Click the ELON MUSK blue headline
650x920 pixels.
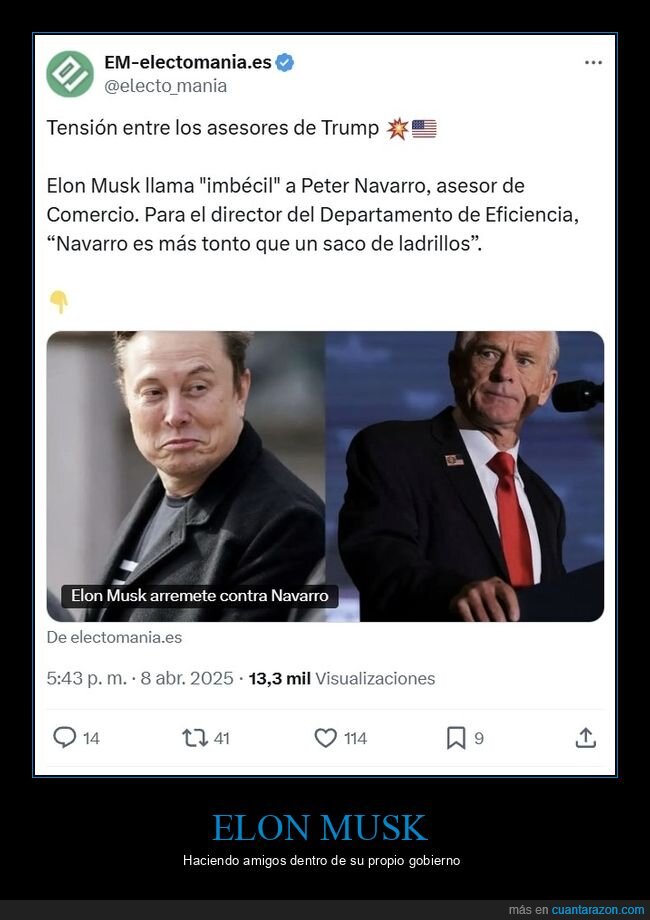pos(319,828)
